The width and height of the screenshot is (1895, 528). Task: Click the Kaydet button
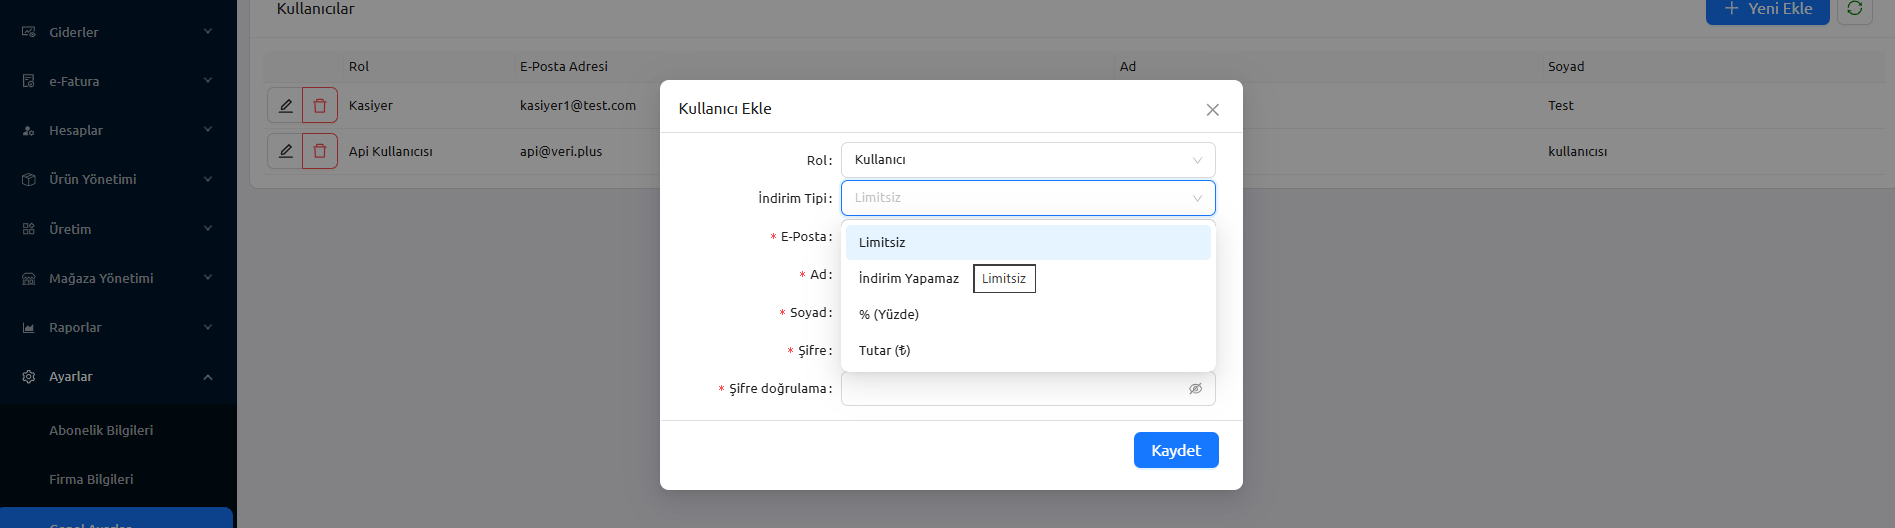point(1176,450)
